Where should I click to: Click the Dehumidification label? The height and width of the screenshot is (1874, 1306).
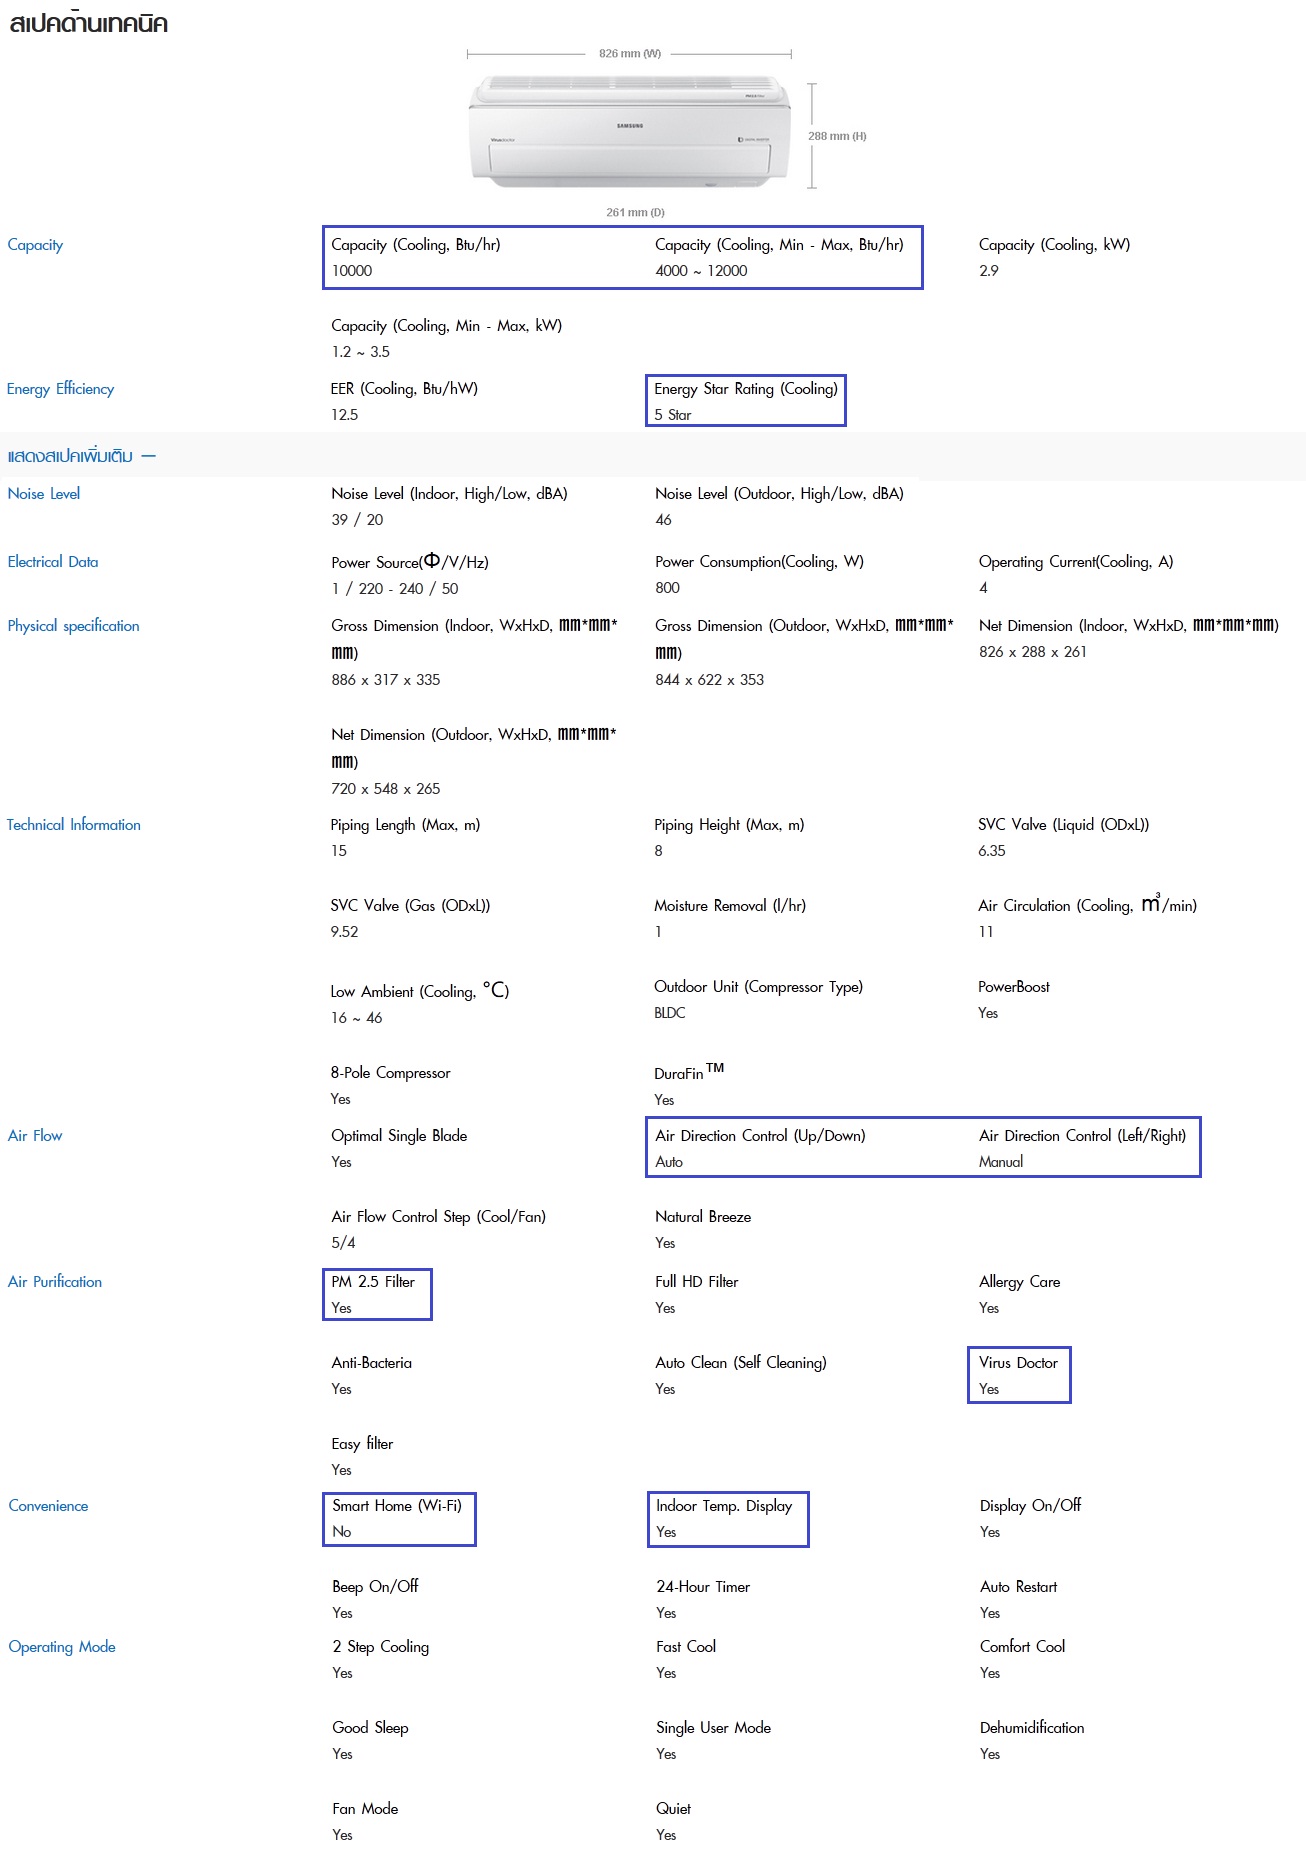(x=1032, y=1728)
